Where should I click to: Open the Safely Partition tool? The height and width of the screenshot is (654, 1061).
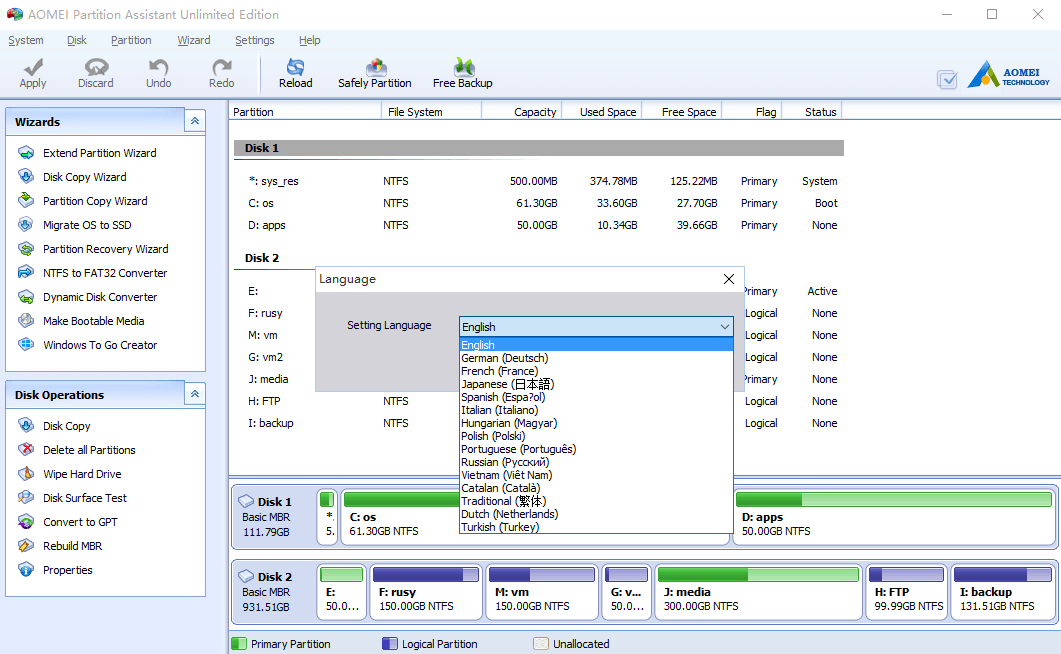coord(375,73)
